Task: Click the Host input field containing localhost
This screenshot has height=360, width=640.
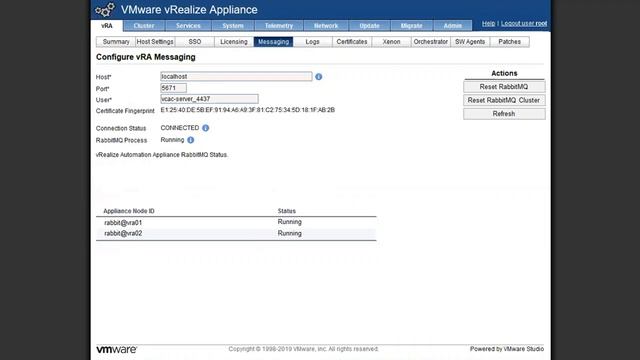Action: pyautogui.click(x=236, y=76)
